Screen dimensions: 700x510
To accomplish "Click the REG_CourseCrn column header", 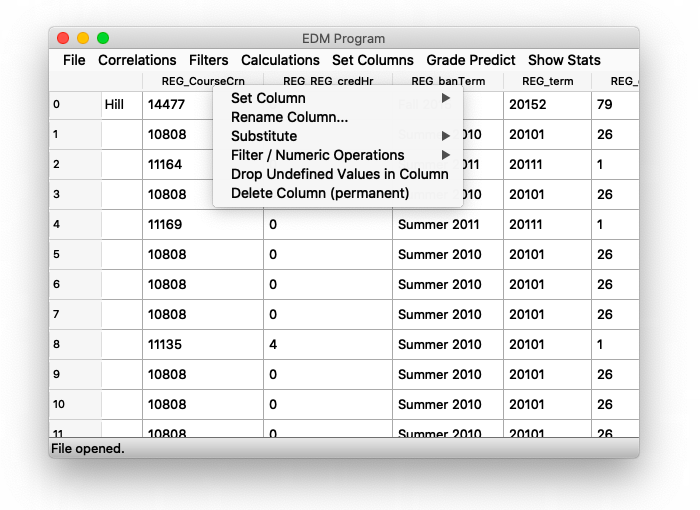I will pyautogui.click(x=202, y=81).
